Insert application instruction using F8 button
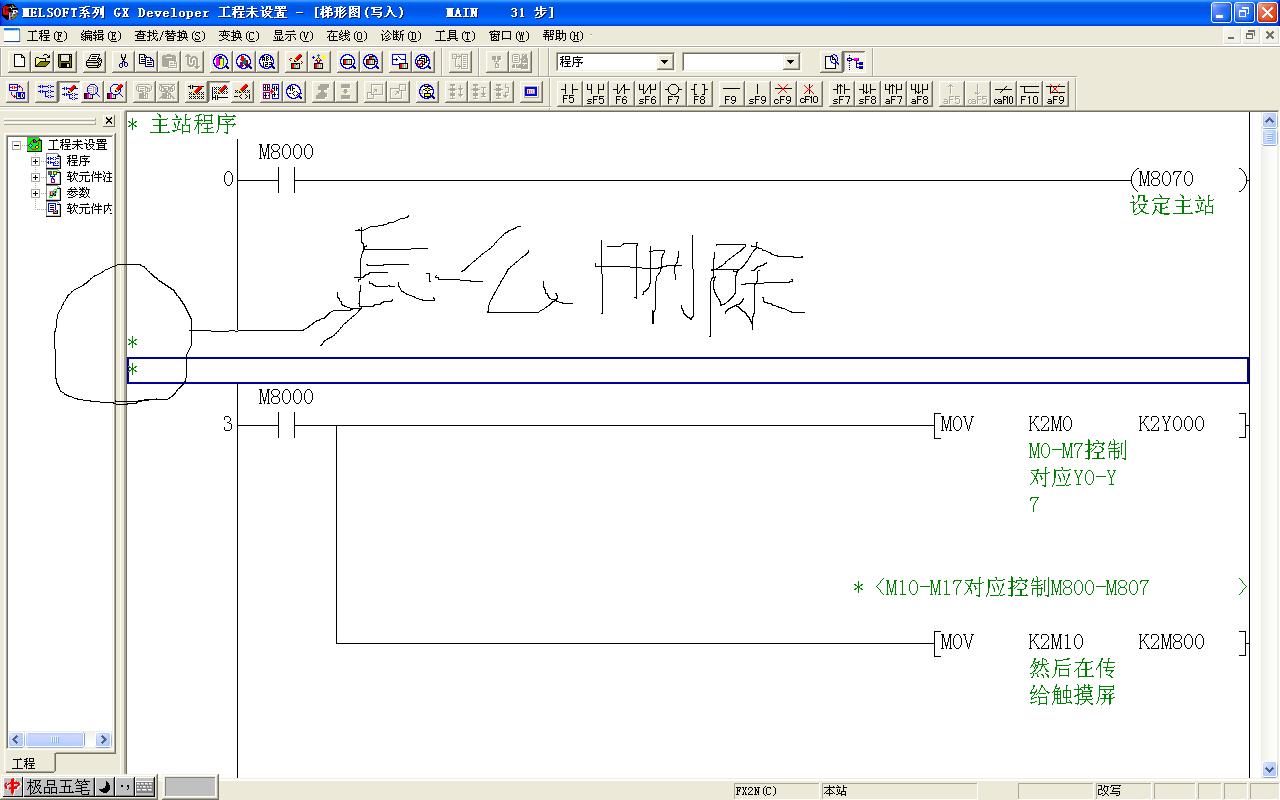 coord(699,93)
